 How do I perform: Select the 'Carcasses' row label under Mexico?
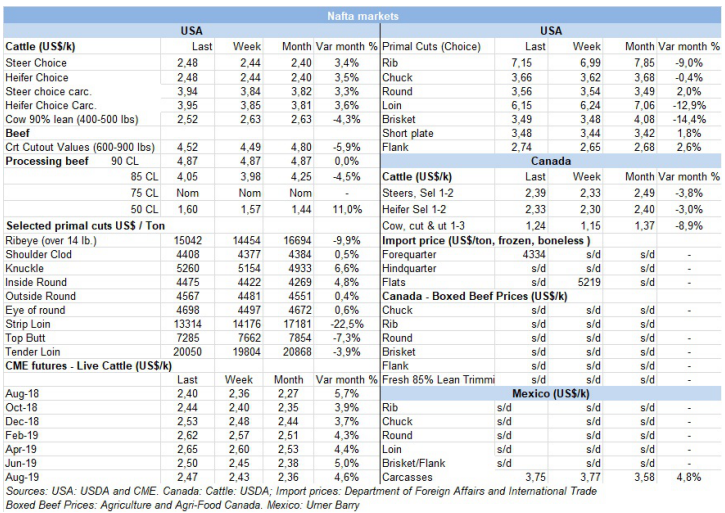coord(409,478)
